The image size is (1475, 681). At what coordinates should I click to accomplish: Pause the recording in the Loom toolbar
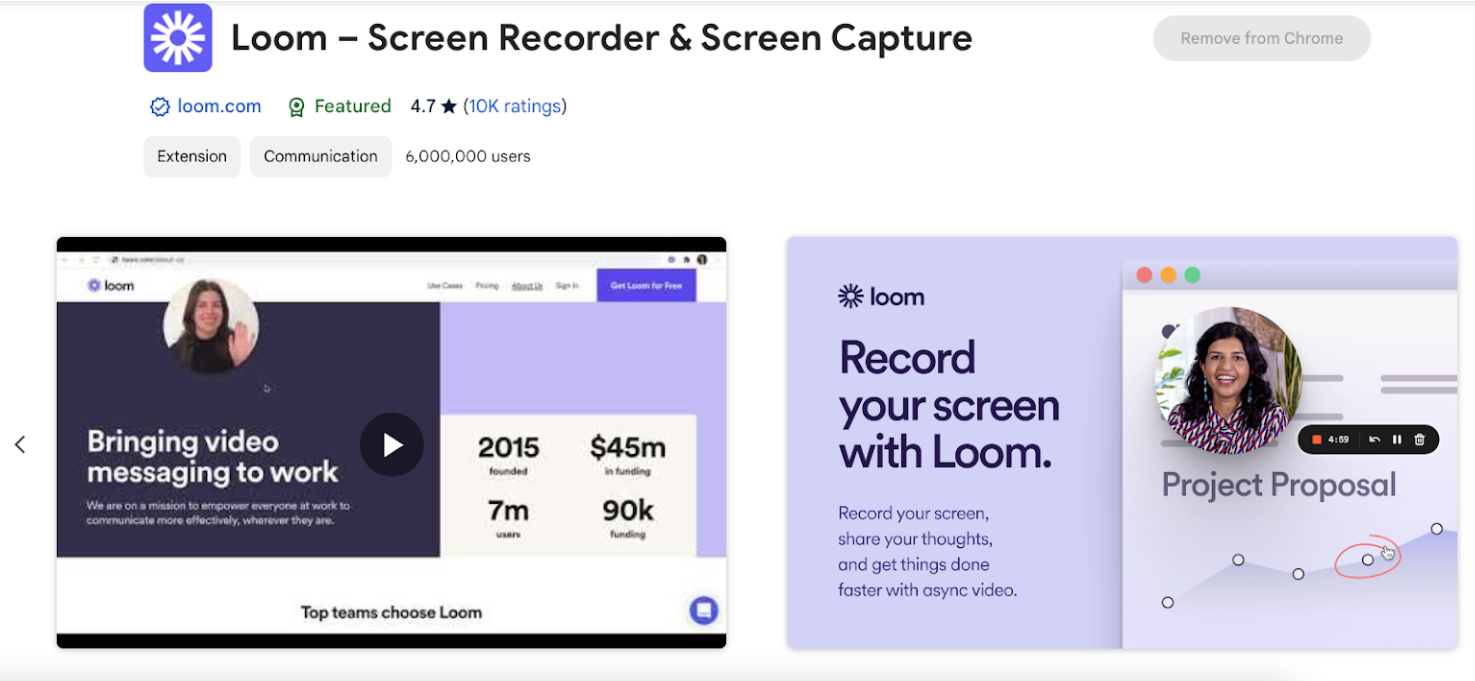(1397, 439)
